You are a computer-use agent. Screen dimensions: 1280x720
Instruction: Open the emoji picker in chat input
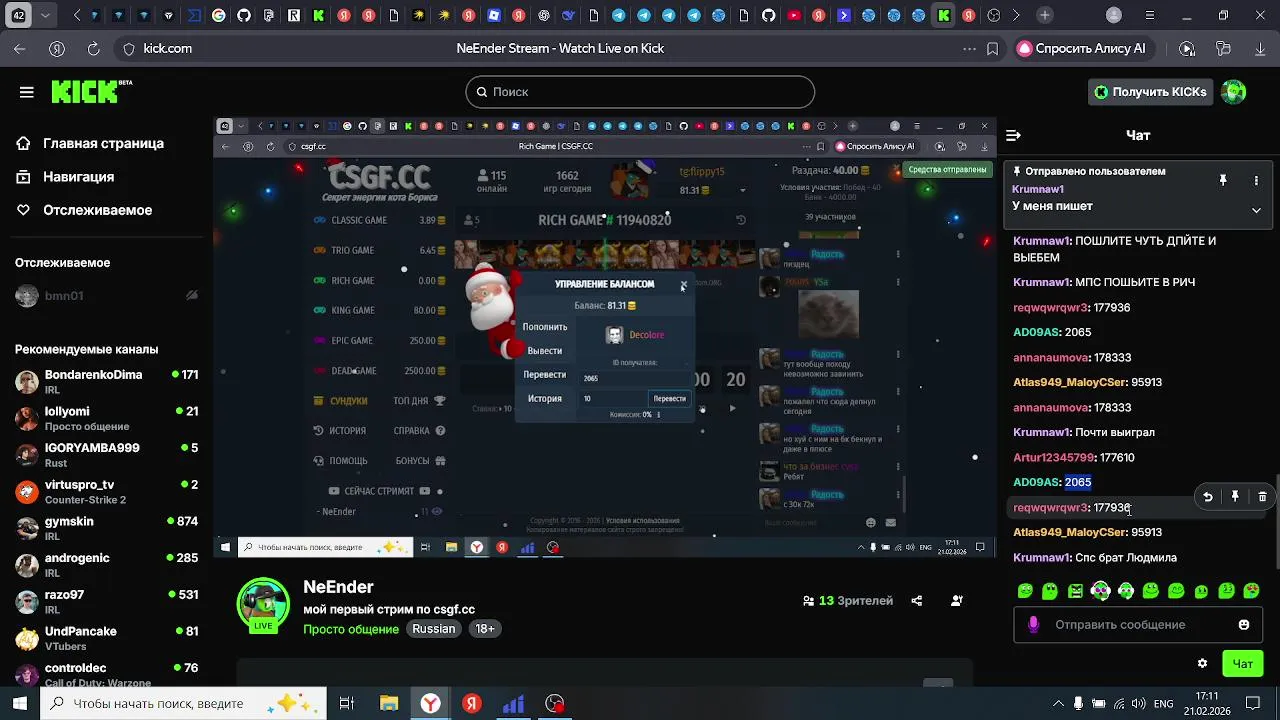click(1244, 625)
